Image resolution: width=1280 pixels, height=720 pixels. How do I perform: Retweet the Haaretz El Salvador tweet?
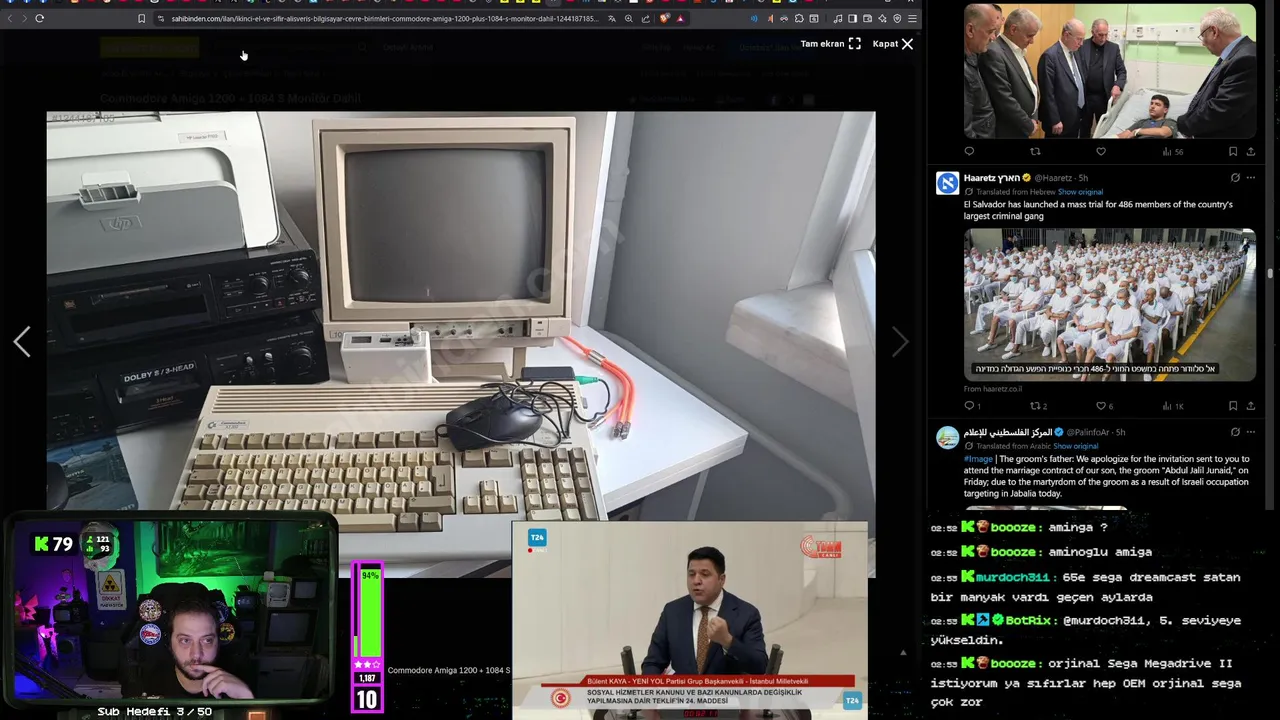1039,406
